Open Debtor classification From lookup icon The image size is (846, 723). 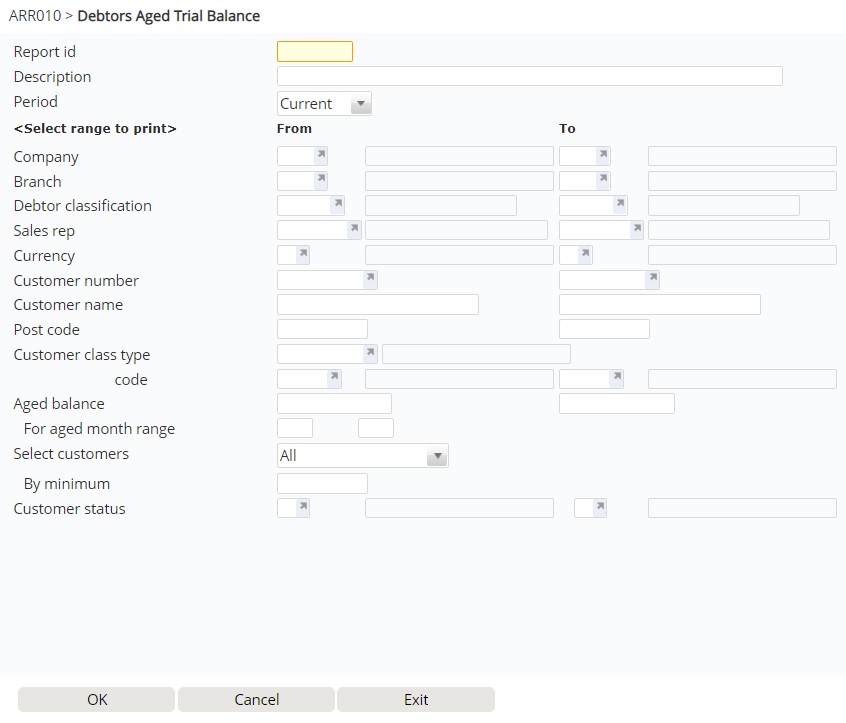(337, 205)
